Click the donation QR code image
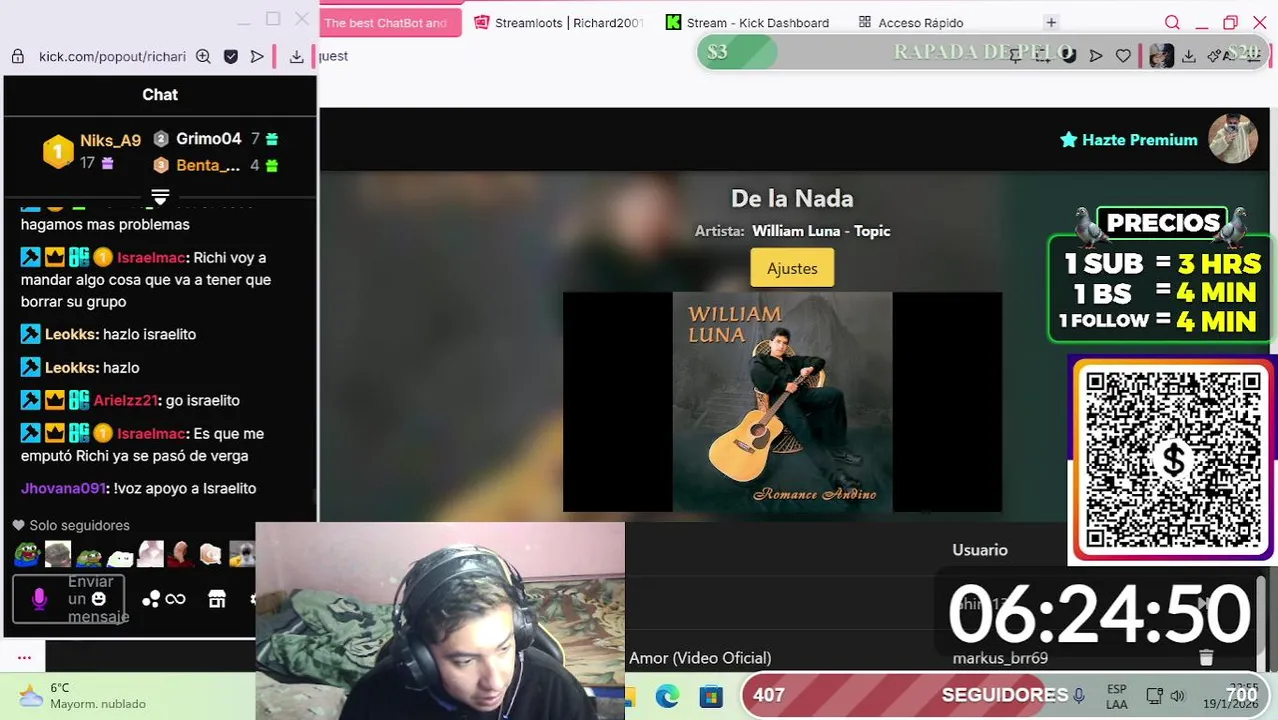Image resolution: width=1278 pixels, height=720 pixels. 1172,459
